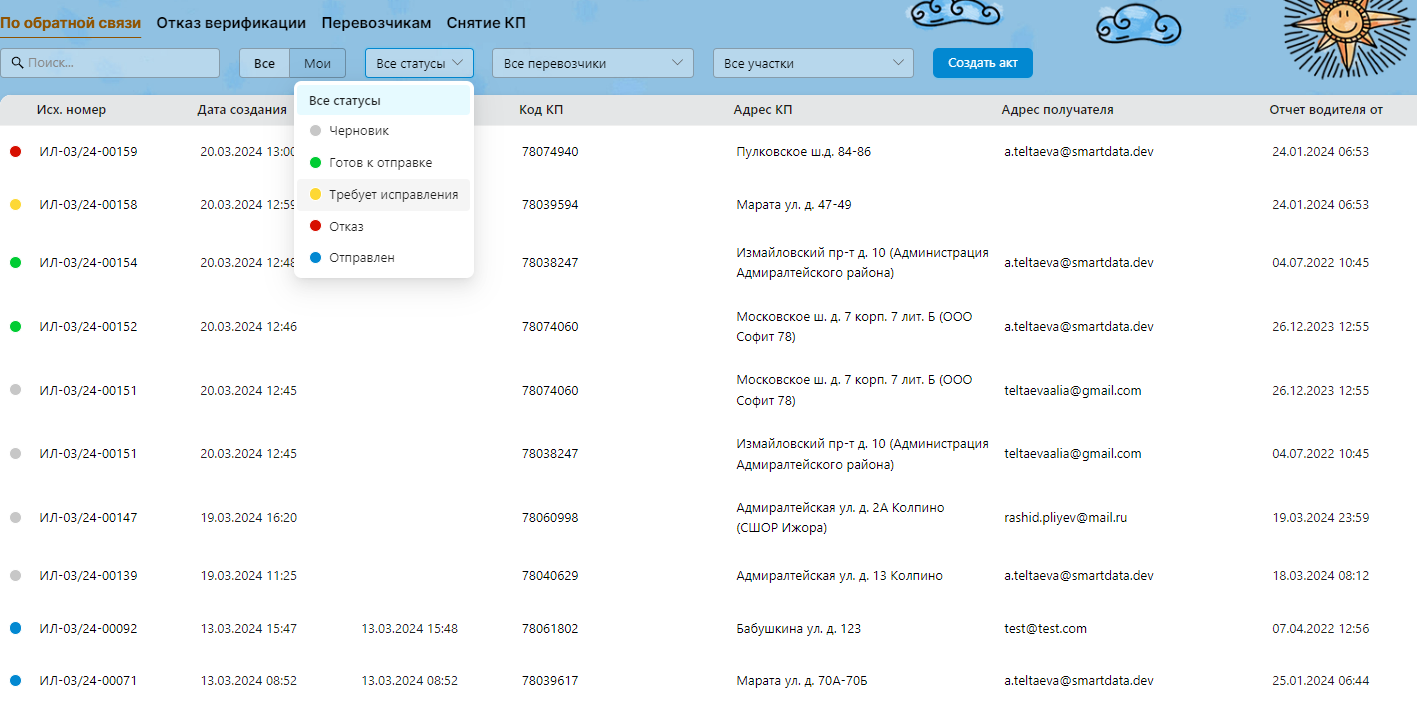This screenshot has height=713, width=1417.
Task: Switch to "Отказ верификации" tab
Action: click(x=231, y=23)
